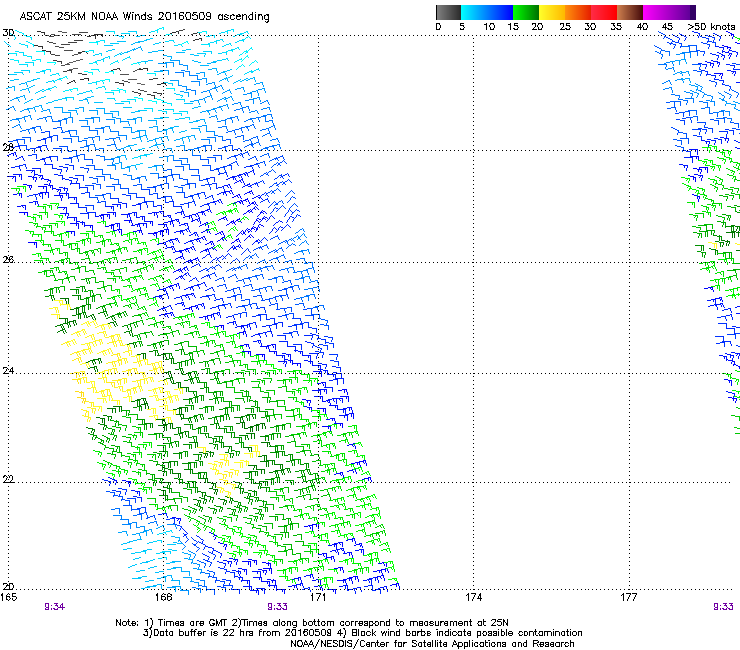Click the latitude label '22'
740x650 pixels.
pos(8,479)
